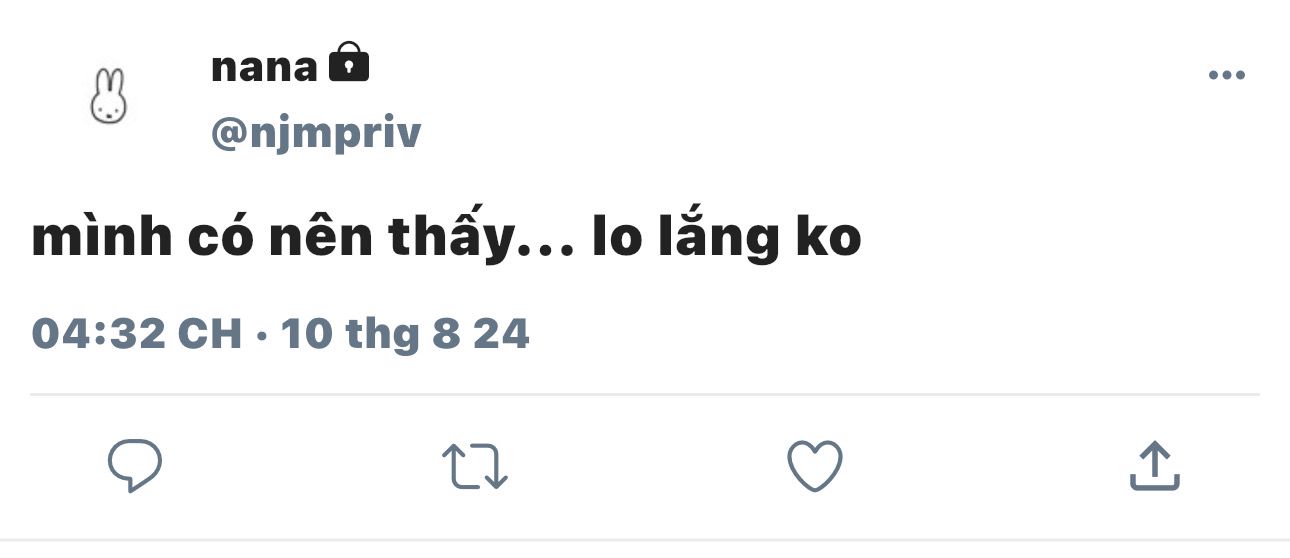View the protected account lock badge
The width and height of the screenshot is (1290, 558).
point(348,62)
